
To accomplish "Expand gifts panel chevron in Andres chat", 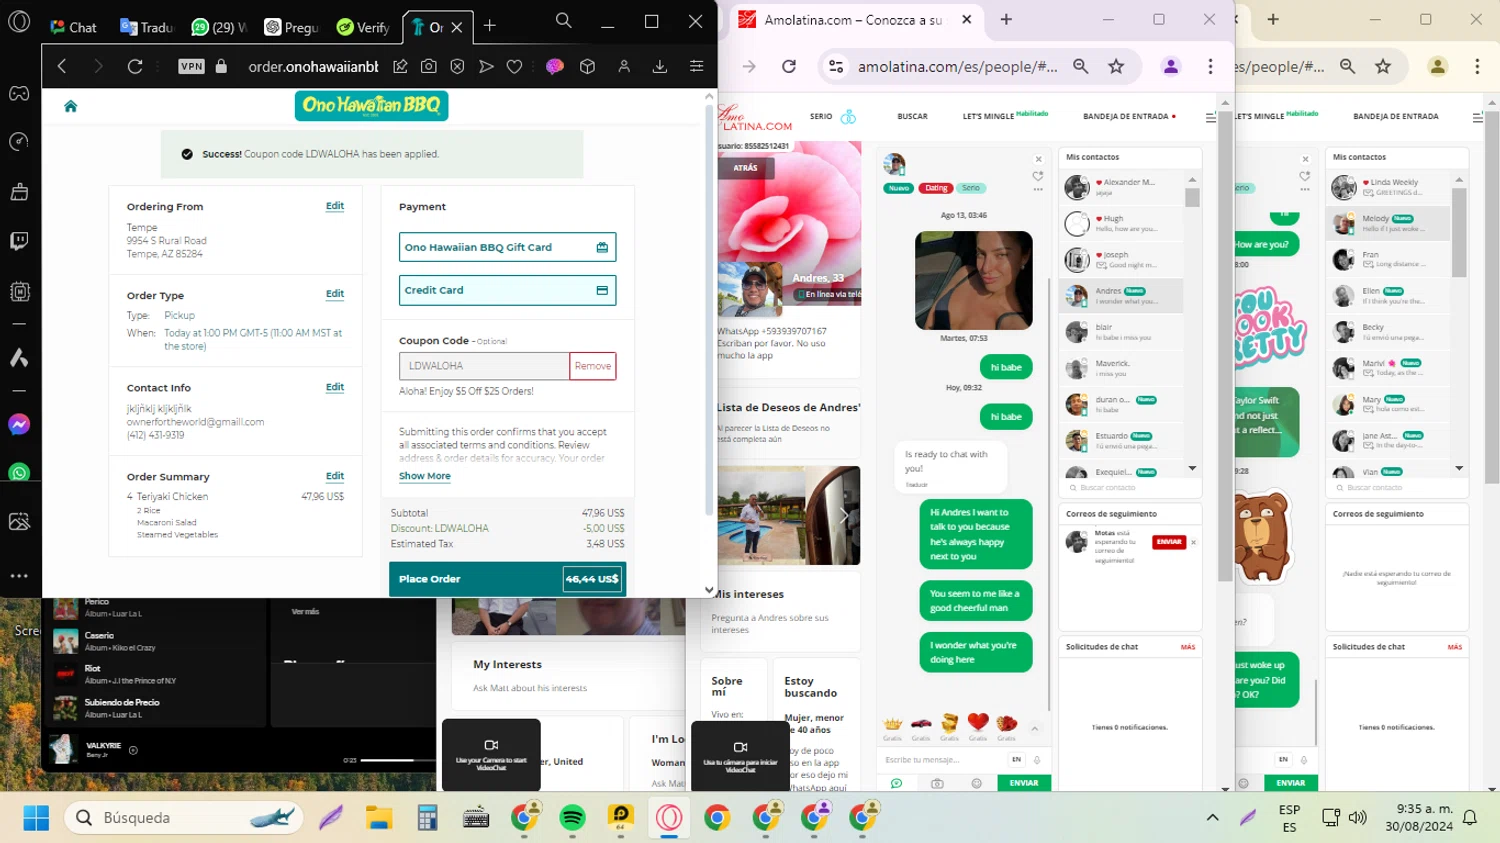I will pyautogui.click(x=1035, y=729).
